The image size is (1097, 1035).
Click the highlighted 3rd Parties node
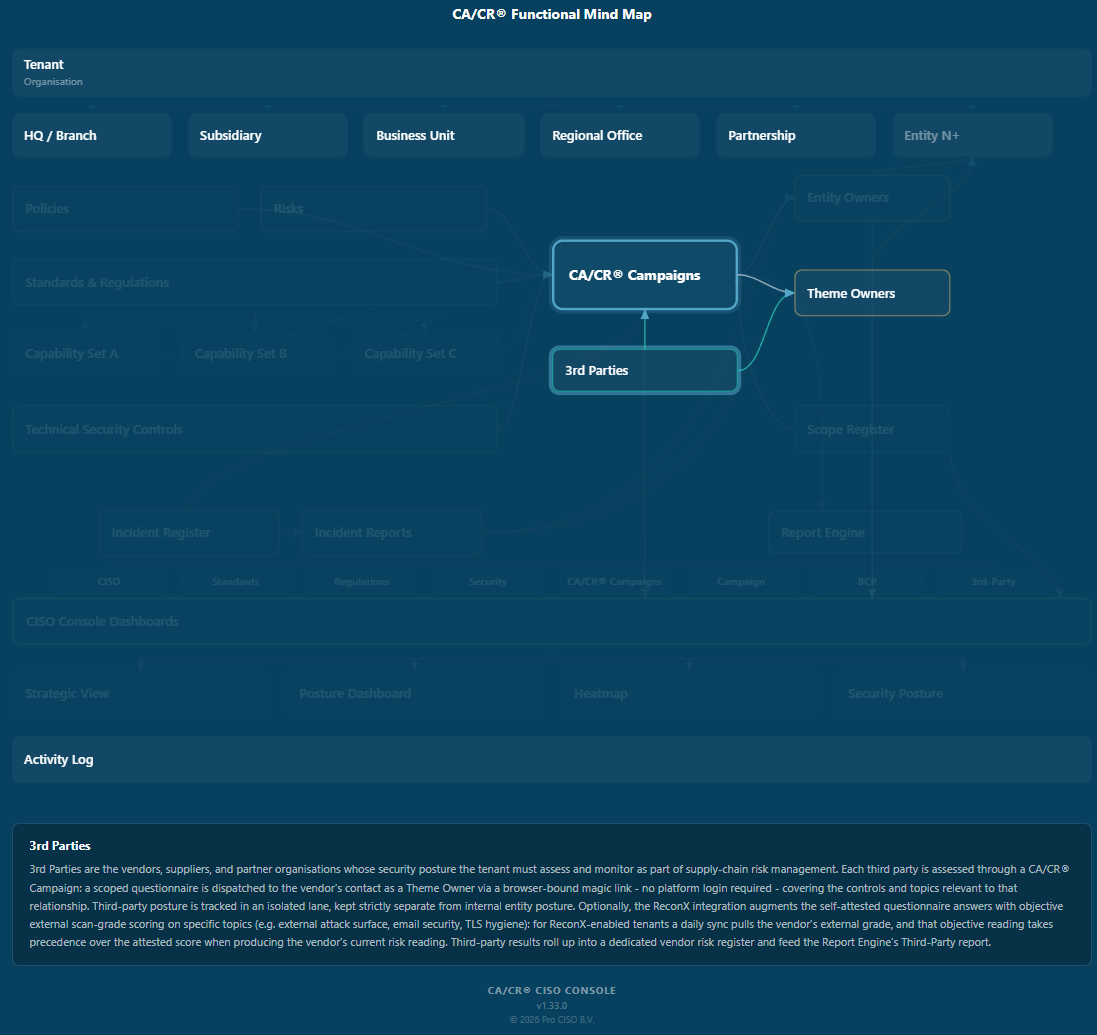tap(644, 370)
